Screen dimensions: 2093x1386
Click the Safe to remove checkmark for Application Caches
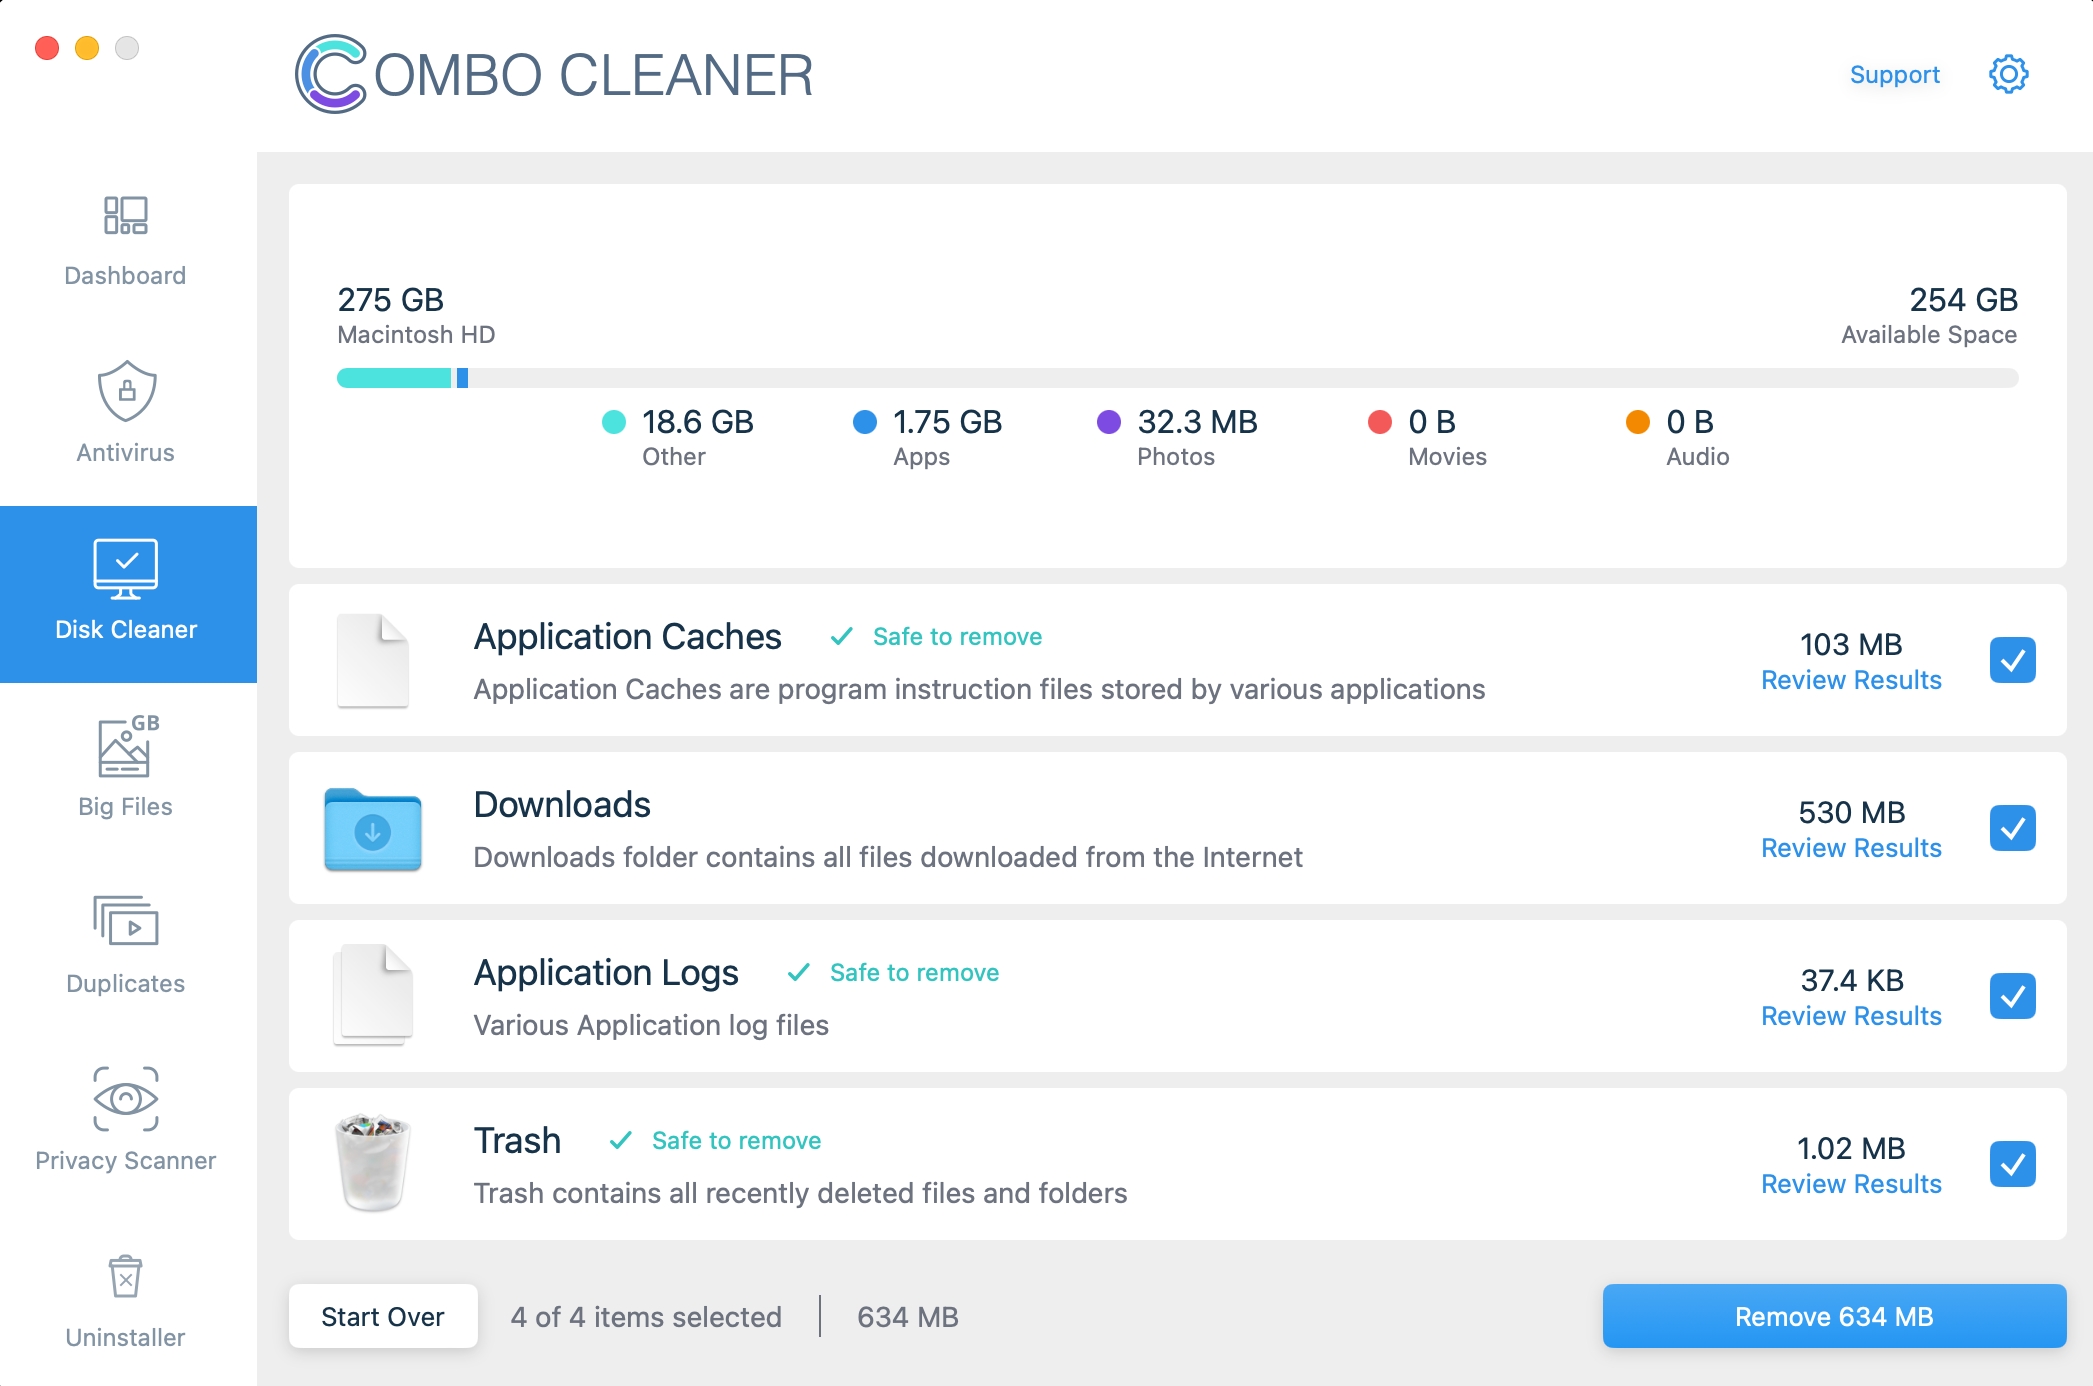point(842,636)
